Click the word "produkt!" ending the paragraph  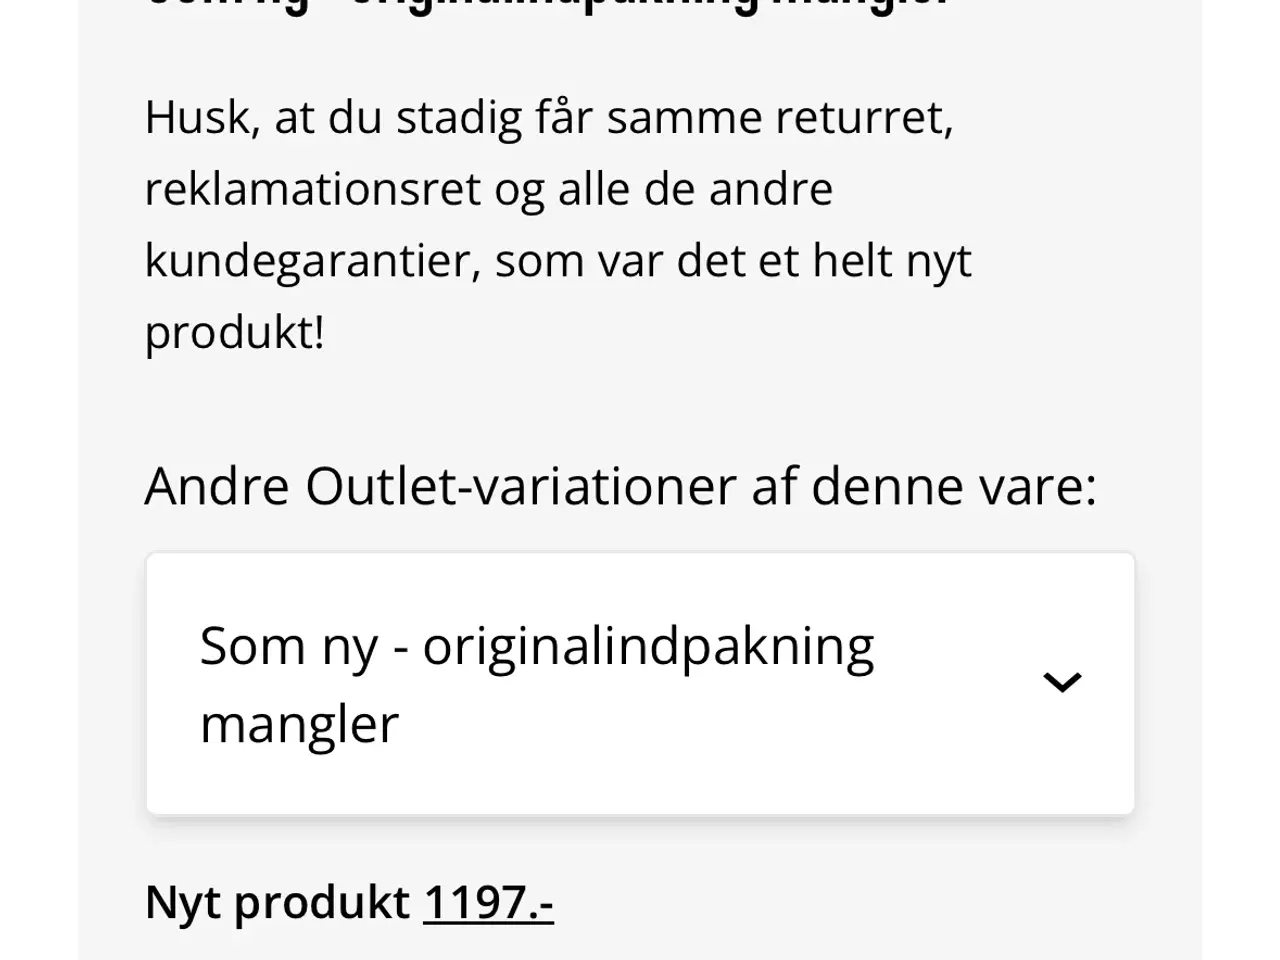coord(234,333)
